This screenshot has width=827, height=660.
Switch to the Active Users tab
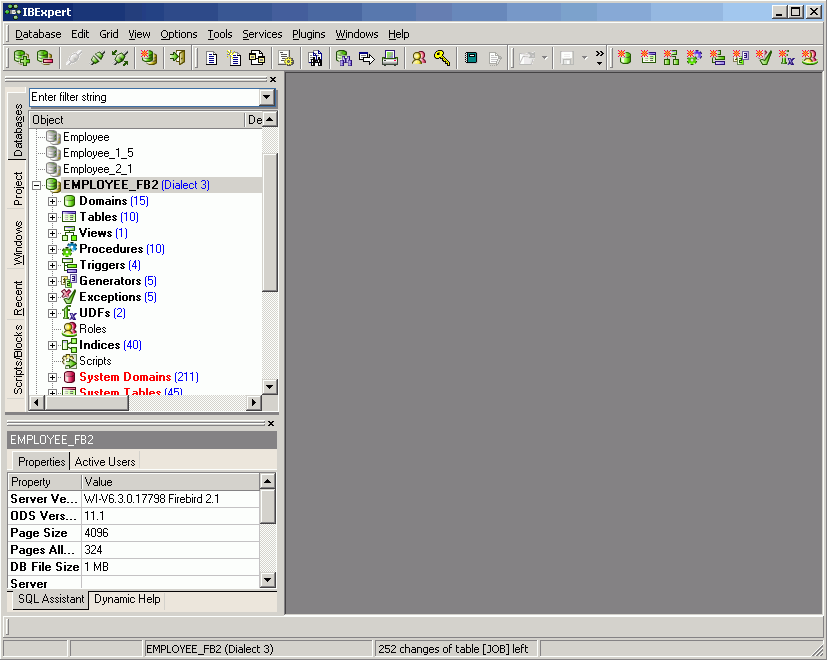pos(105,462)
